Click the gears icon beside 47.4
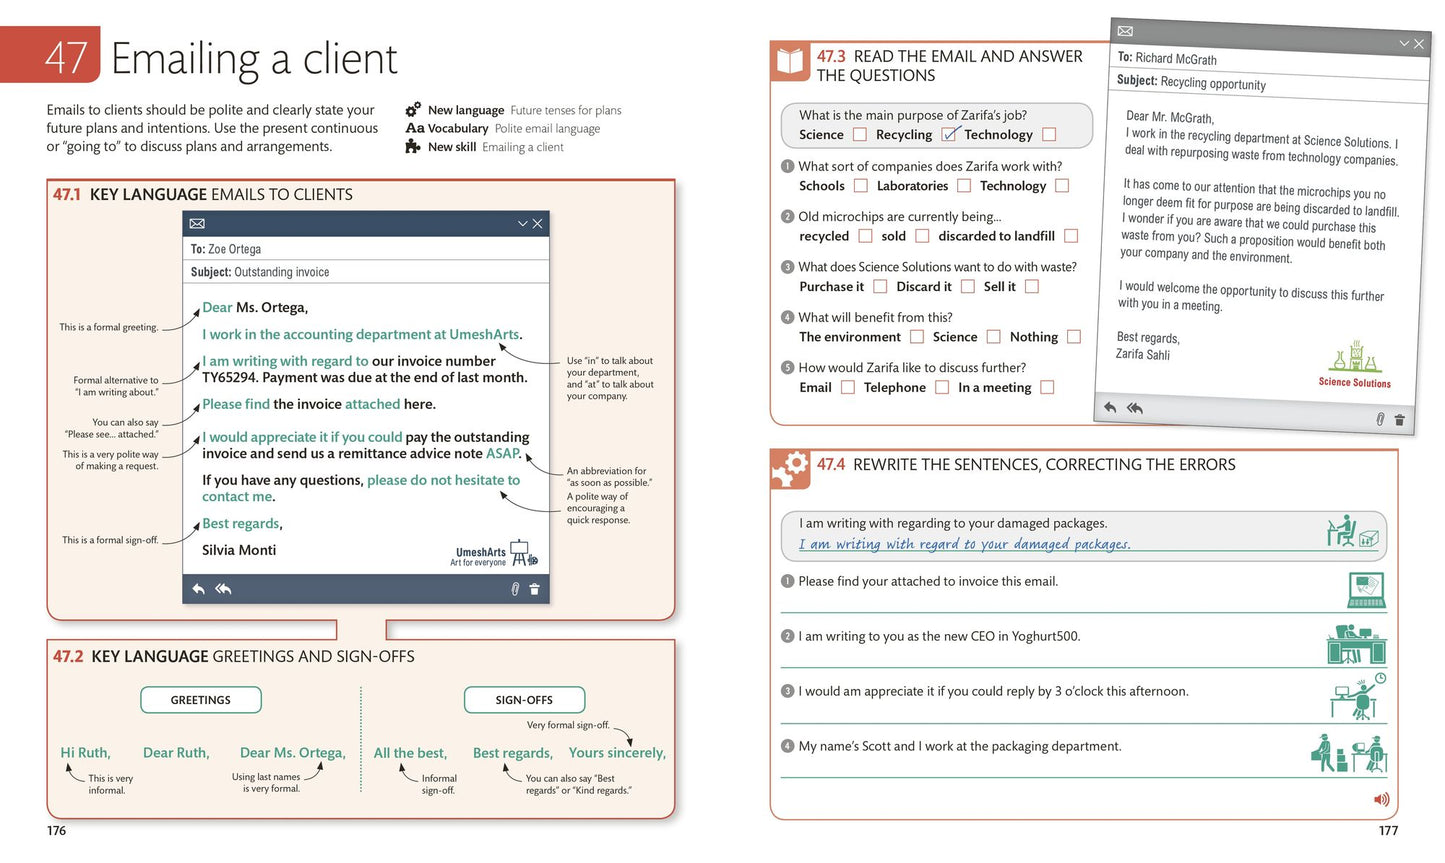The width and height of the screenshot is (1445, 863). coord(791,468)
